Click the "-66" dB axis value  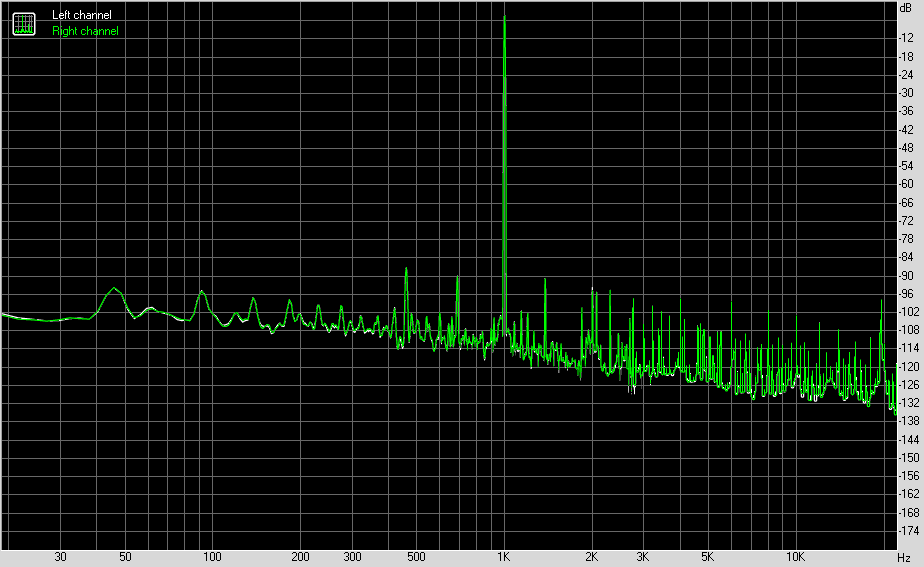[906, 202]
